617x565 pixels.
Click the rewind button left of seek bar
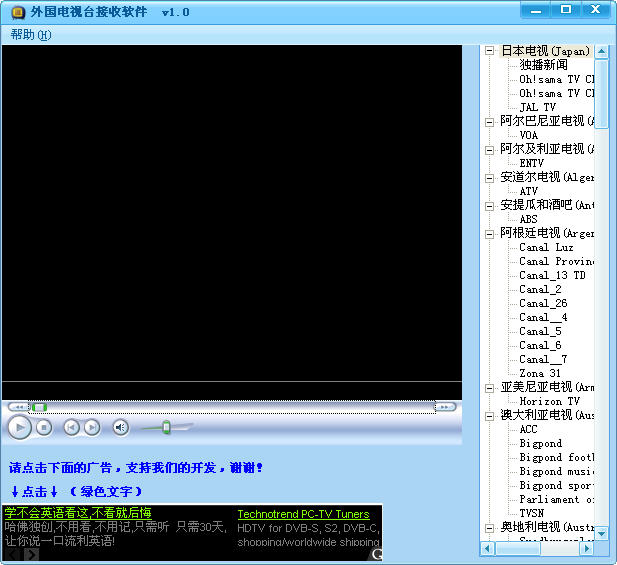point(18,407)
